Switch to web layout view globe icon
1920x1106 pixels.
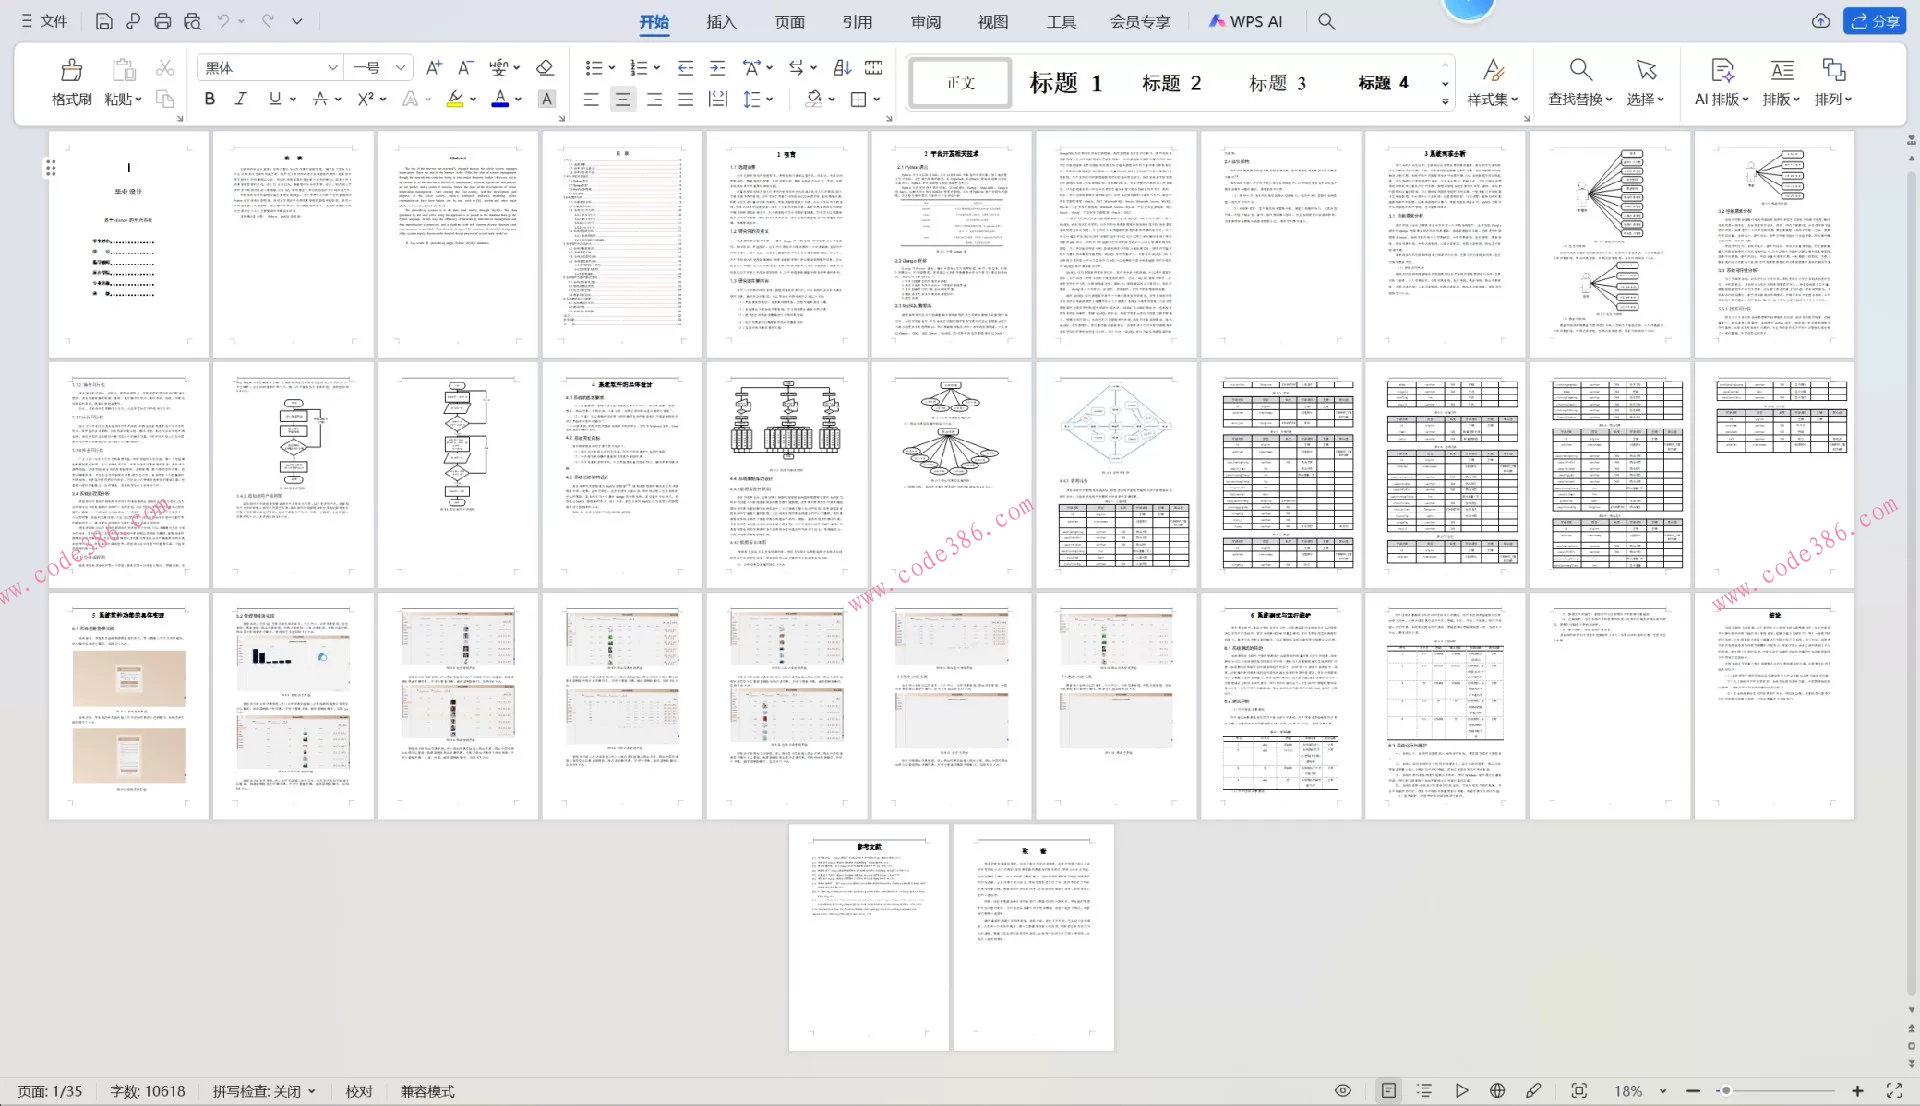point(1497,1091)
